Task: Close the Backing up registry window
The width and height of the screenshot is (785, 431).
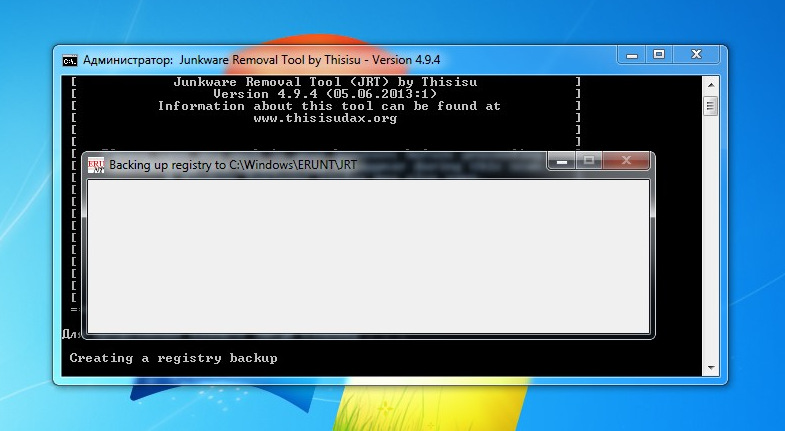Action: [x=626, y=161]
